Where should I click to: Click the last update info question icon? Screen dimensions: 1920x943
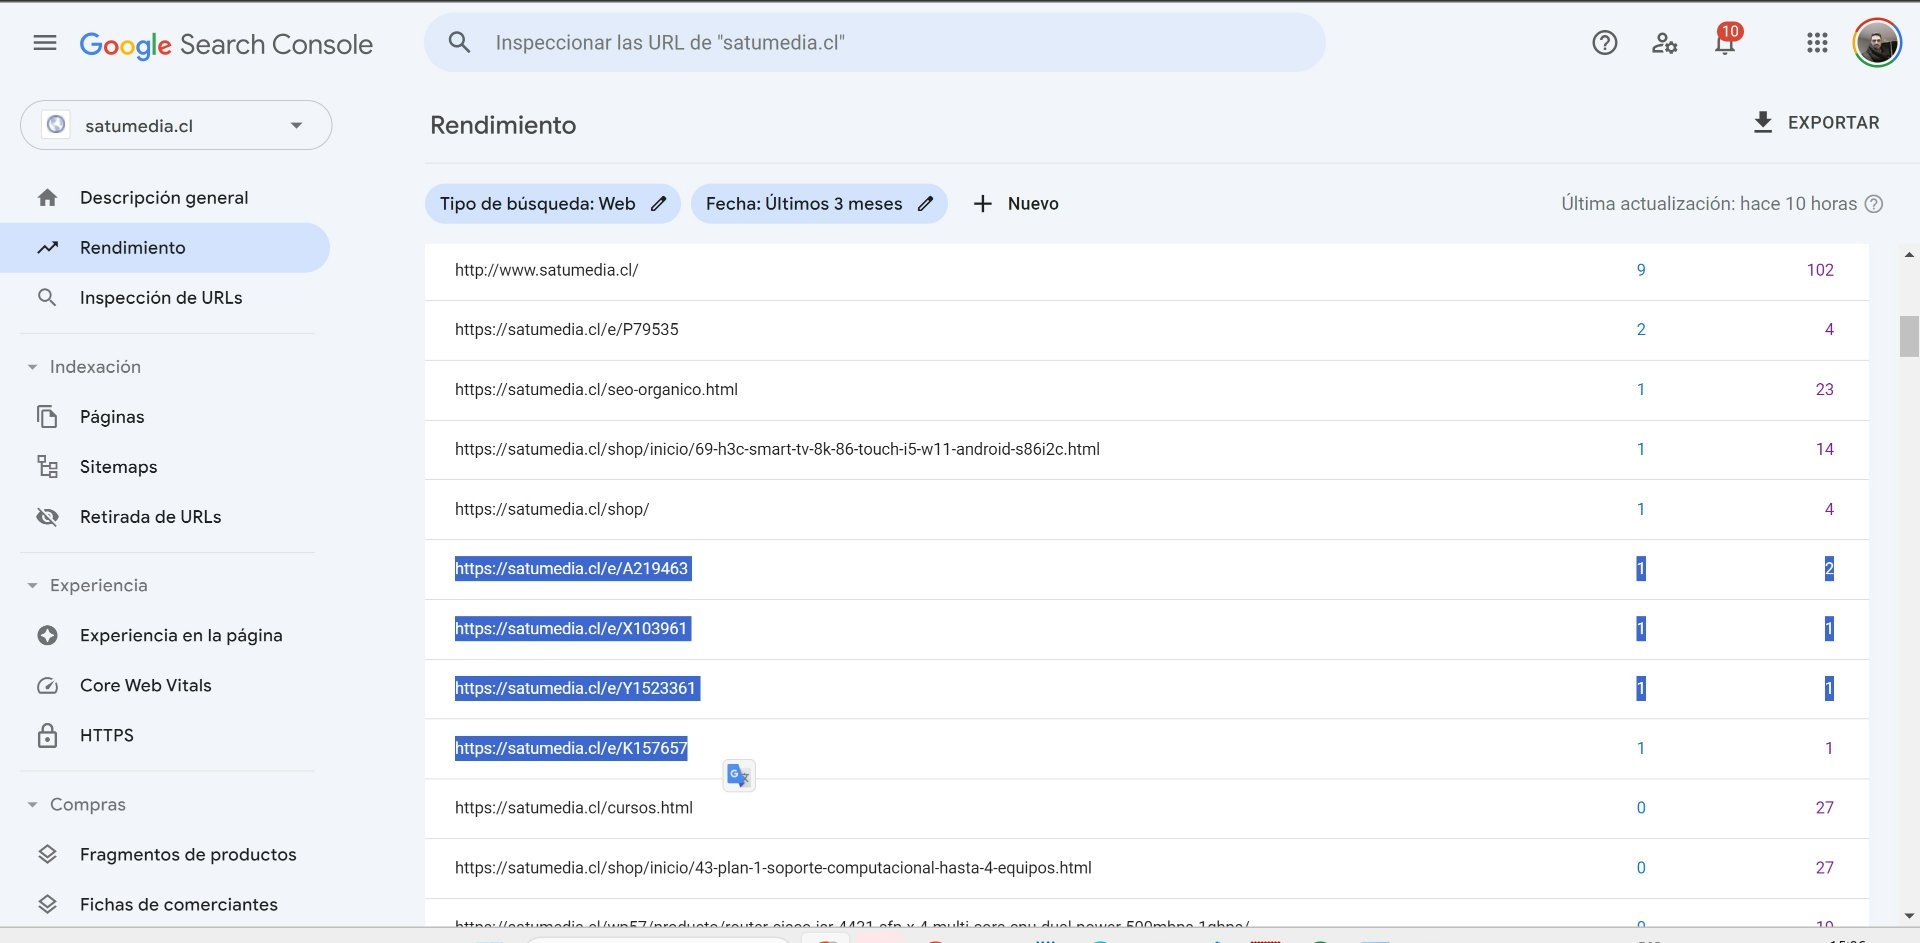click(1874, 204)
